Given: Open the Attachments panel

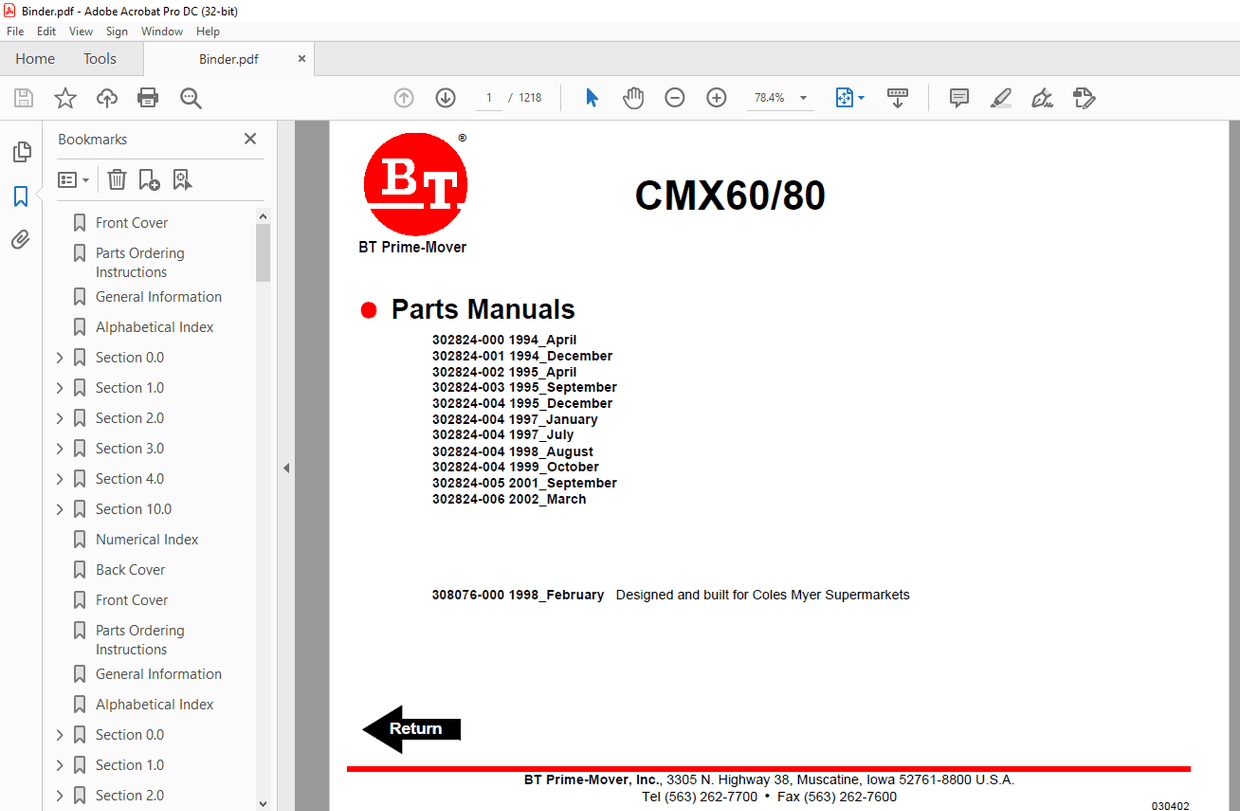Looking at the screenshot, I should [x=21, y=239].
